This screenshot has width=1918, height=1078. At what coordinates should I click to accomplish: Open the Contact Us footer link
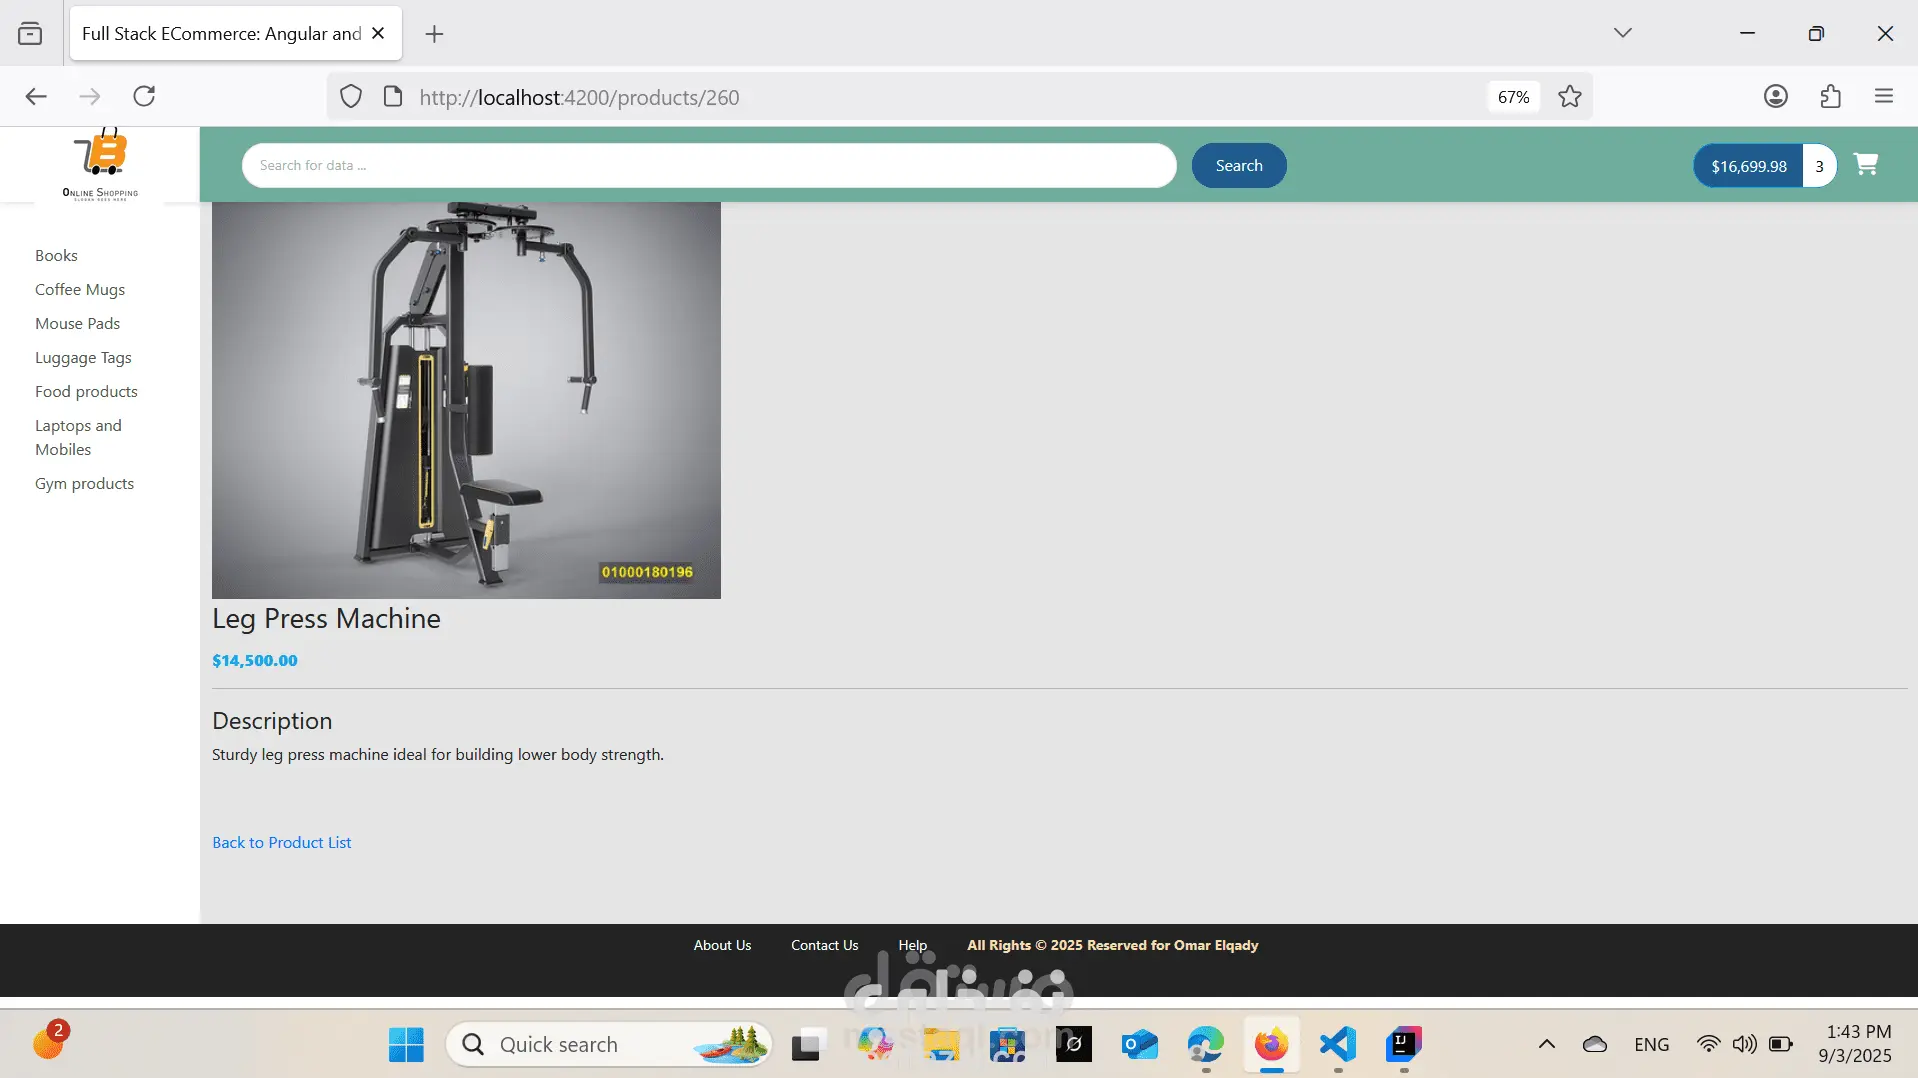click(824, 946)
